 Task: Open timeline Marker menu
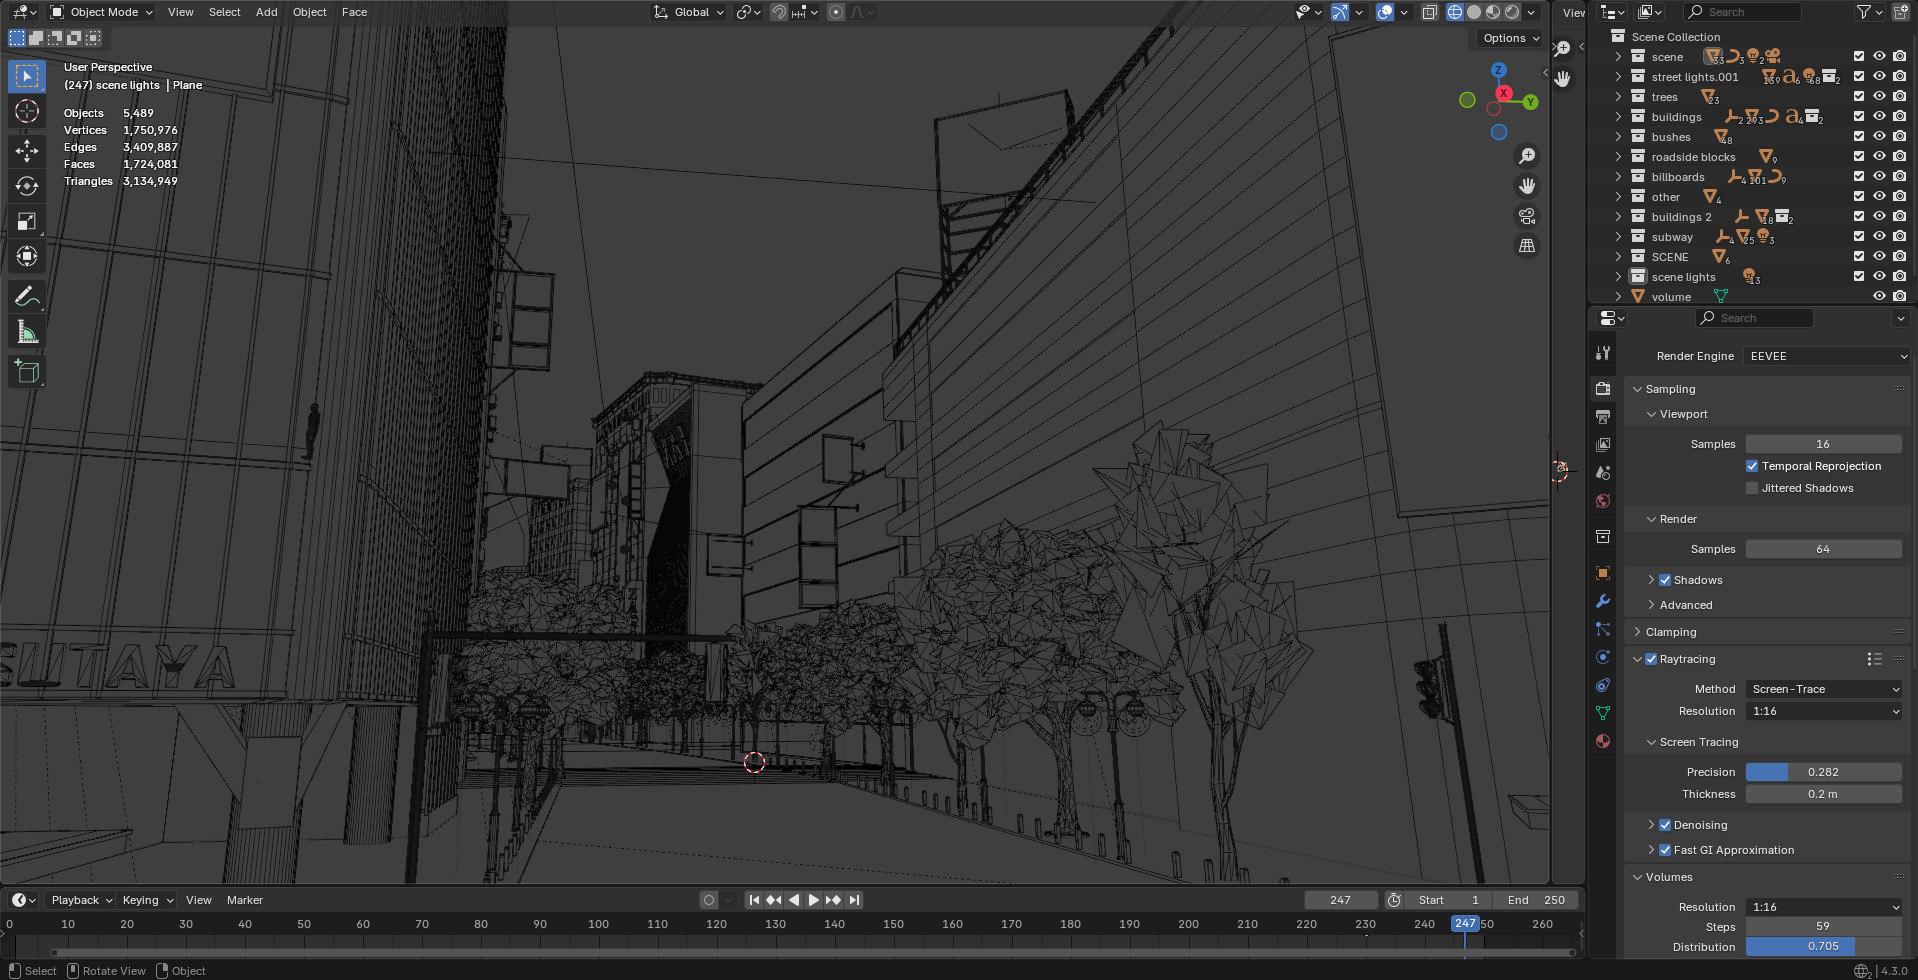[244, 900]
